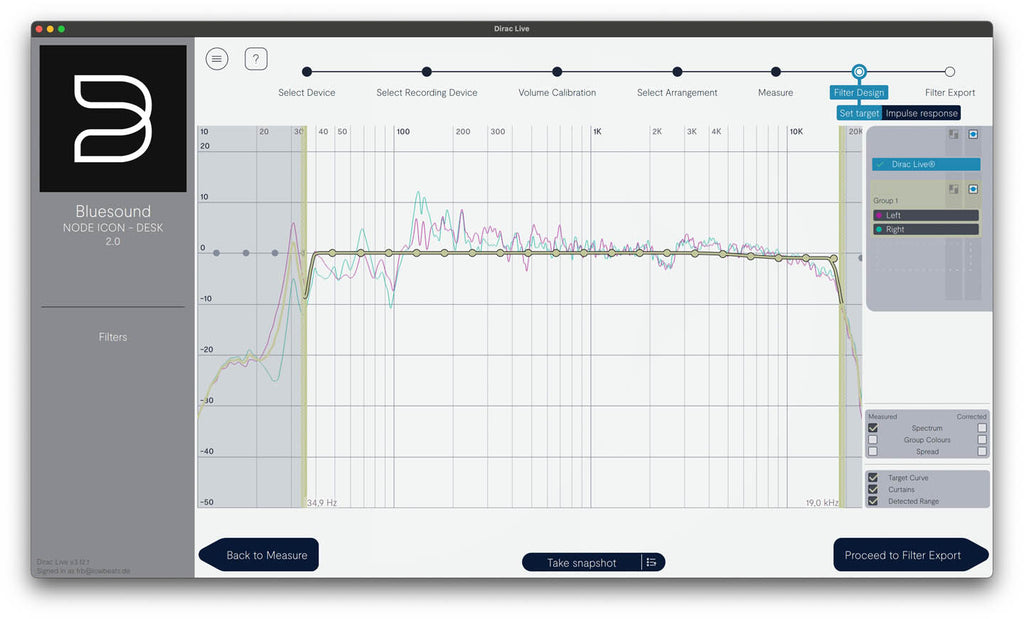Viewport: 1024px width, 619px height.
Task: Uncheck the Curtains checkbox
Action: tap(873, 490)
